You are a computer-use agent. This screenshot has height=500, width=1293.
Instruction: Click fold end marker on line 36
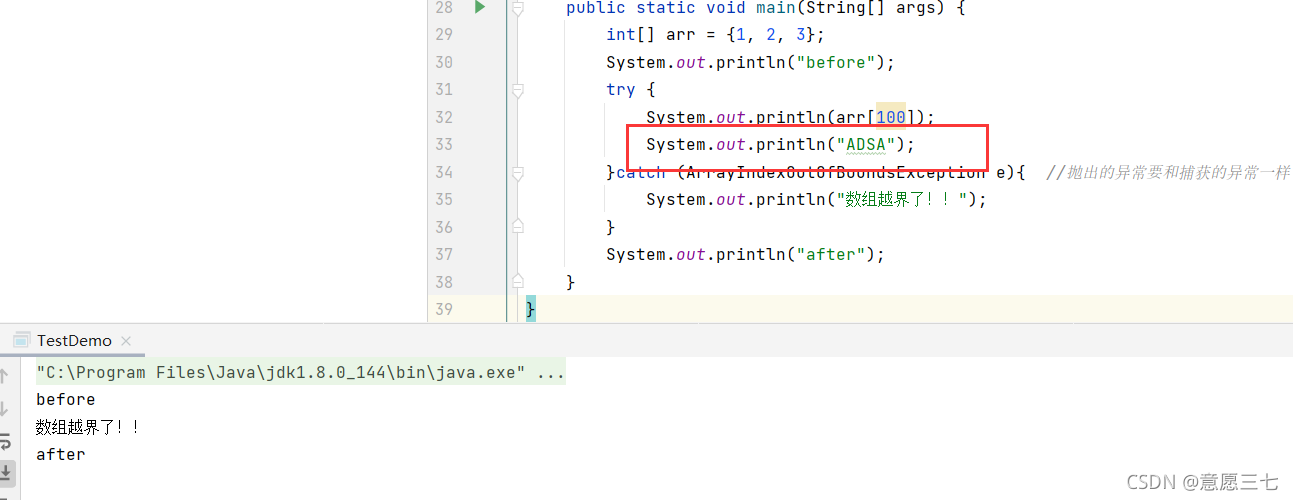pyautogui.click(x=518, y=227)
